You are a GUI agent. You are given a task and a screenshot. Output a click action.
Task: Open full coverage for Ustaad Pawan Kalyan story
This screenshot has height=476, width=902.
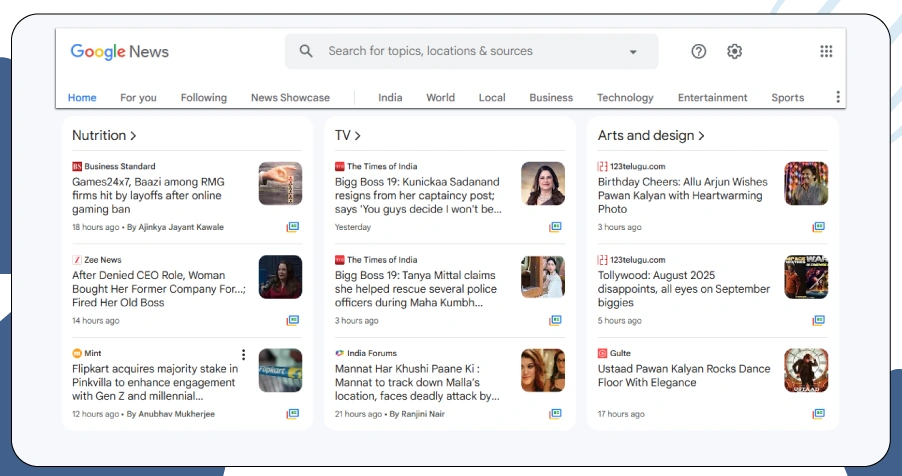click(818, 413)
